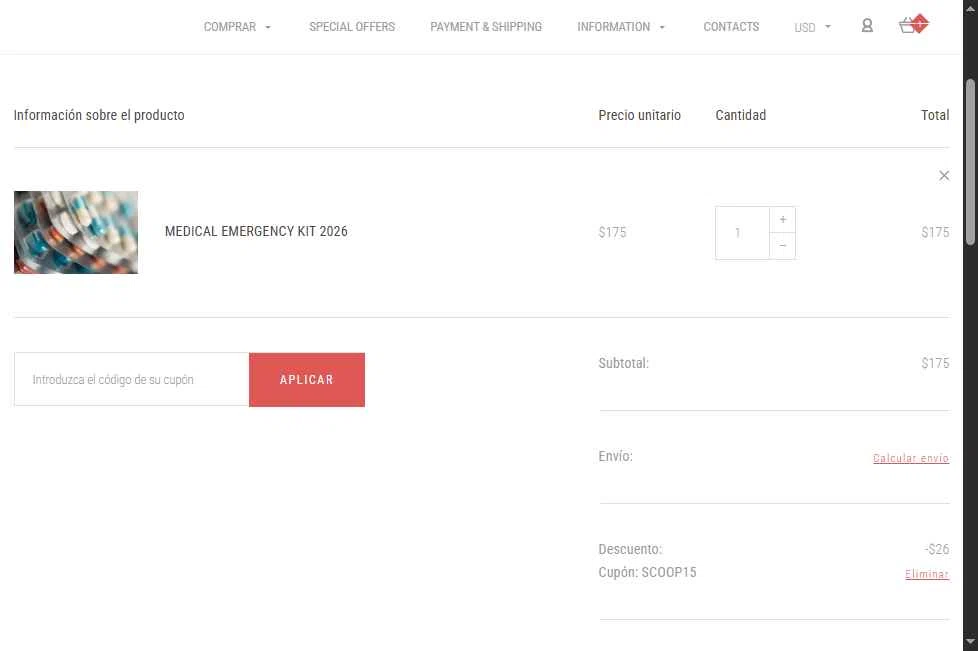
Task: Click the scrollbar down arrow
Action: 970,641
